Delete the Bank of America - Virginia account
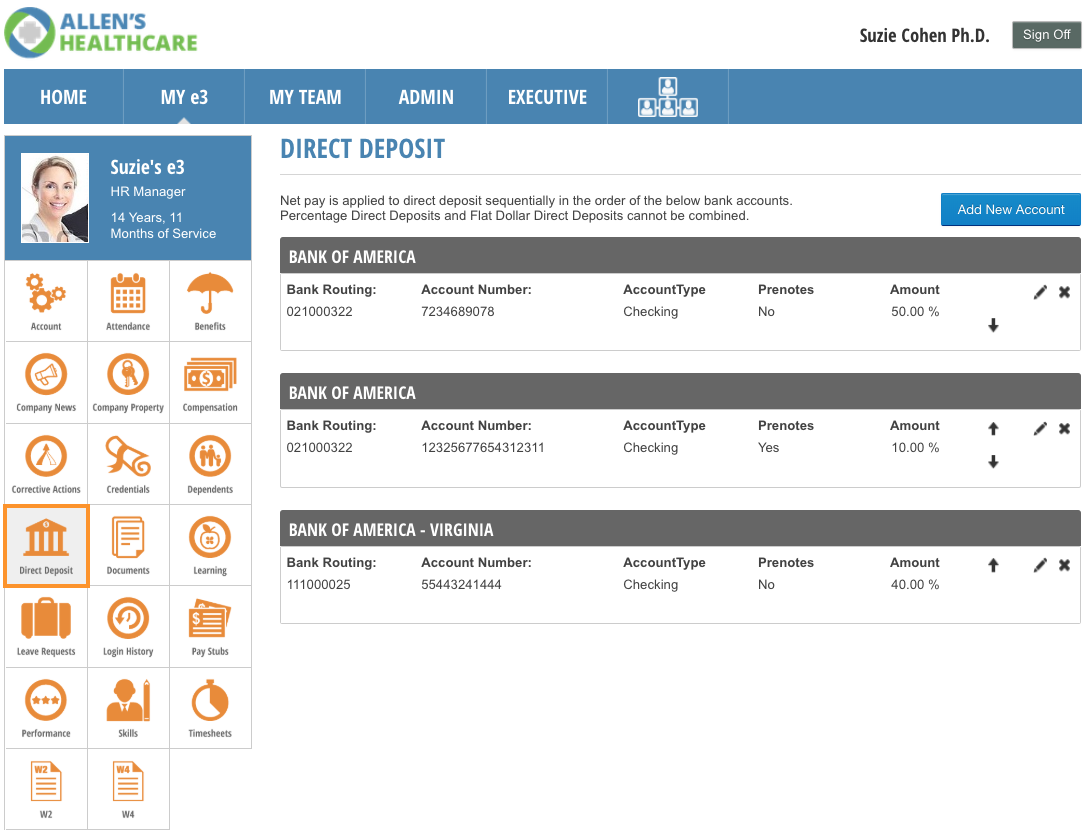 (x=1064, y=565)
